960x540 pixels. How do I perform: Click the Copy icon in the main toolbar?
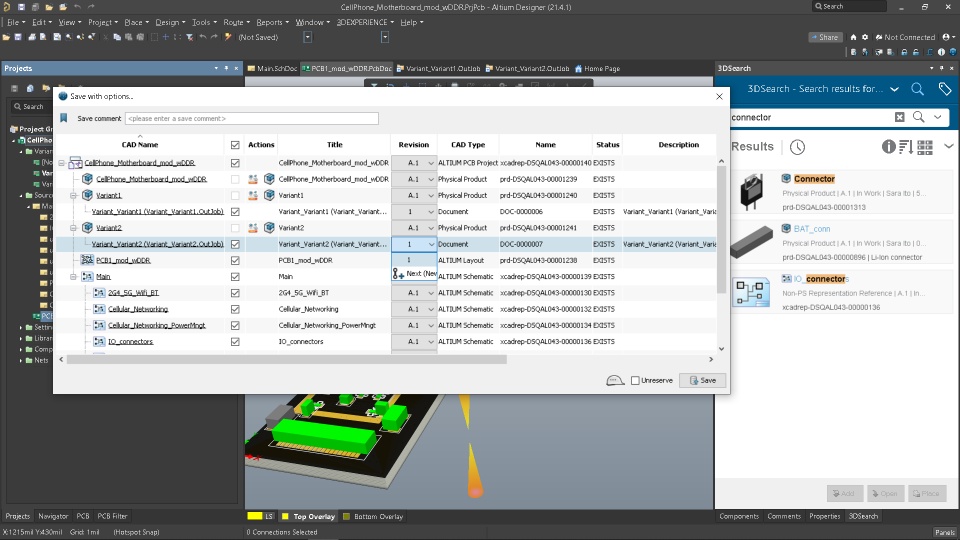(x=117, y=37)
